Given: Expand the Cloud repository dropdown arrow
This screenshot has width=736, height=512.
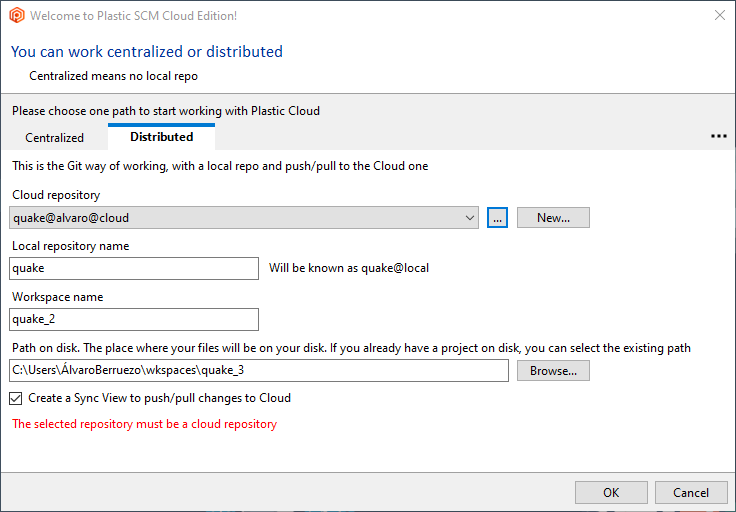Looking at the screenshot, I should (470, 217).
